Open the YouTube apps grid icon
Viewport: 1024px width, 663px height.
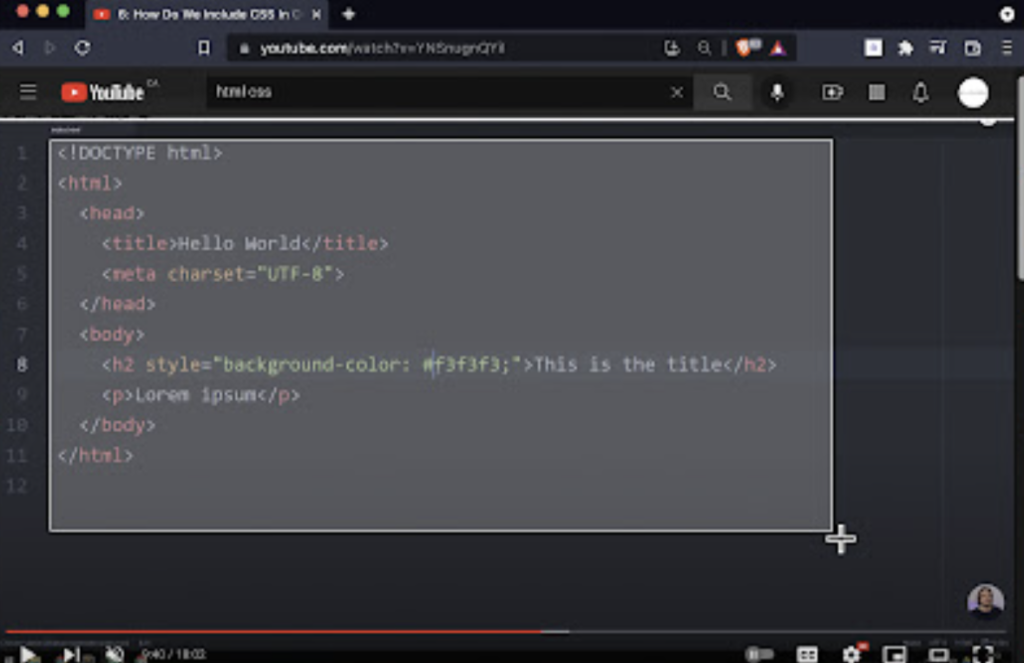[877, 92]
